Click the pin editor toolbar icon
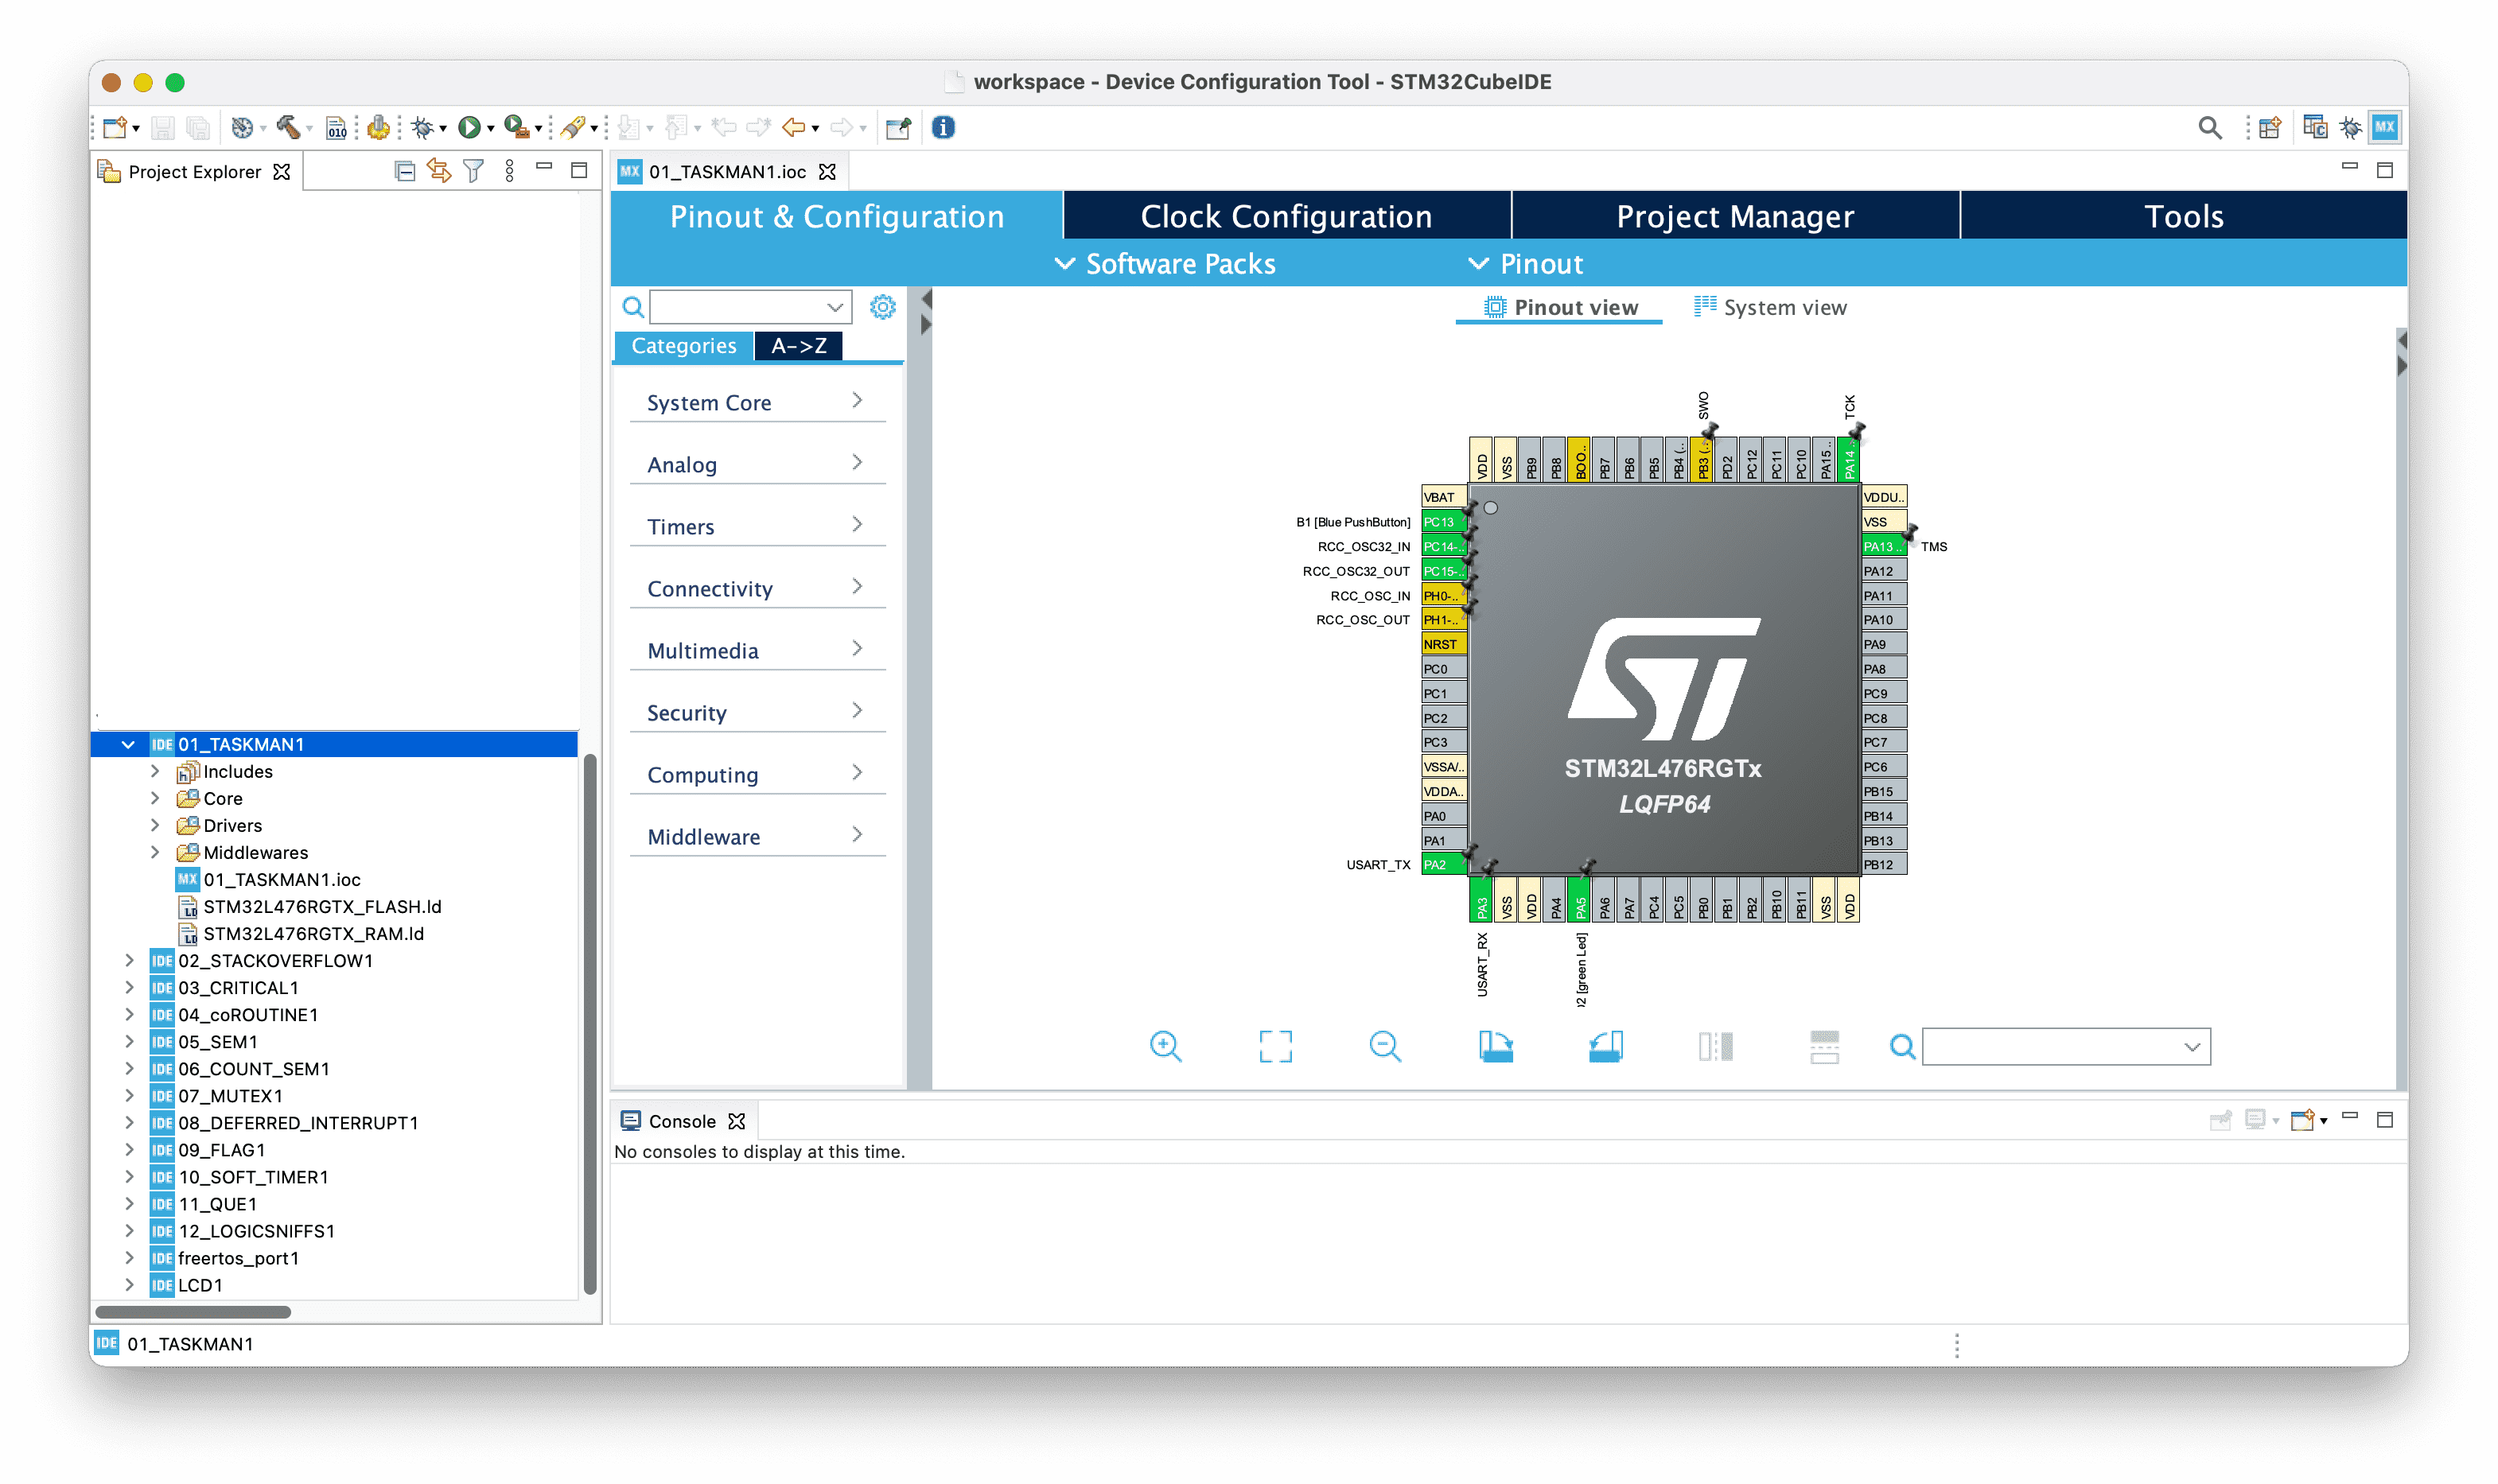Image resolution: width=2498 pixels, height=1484 pixels. [898, 127]
